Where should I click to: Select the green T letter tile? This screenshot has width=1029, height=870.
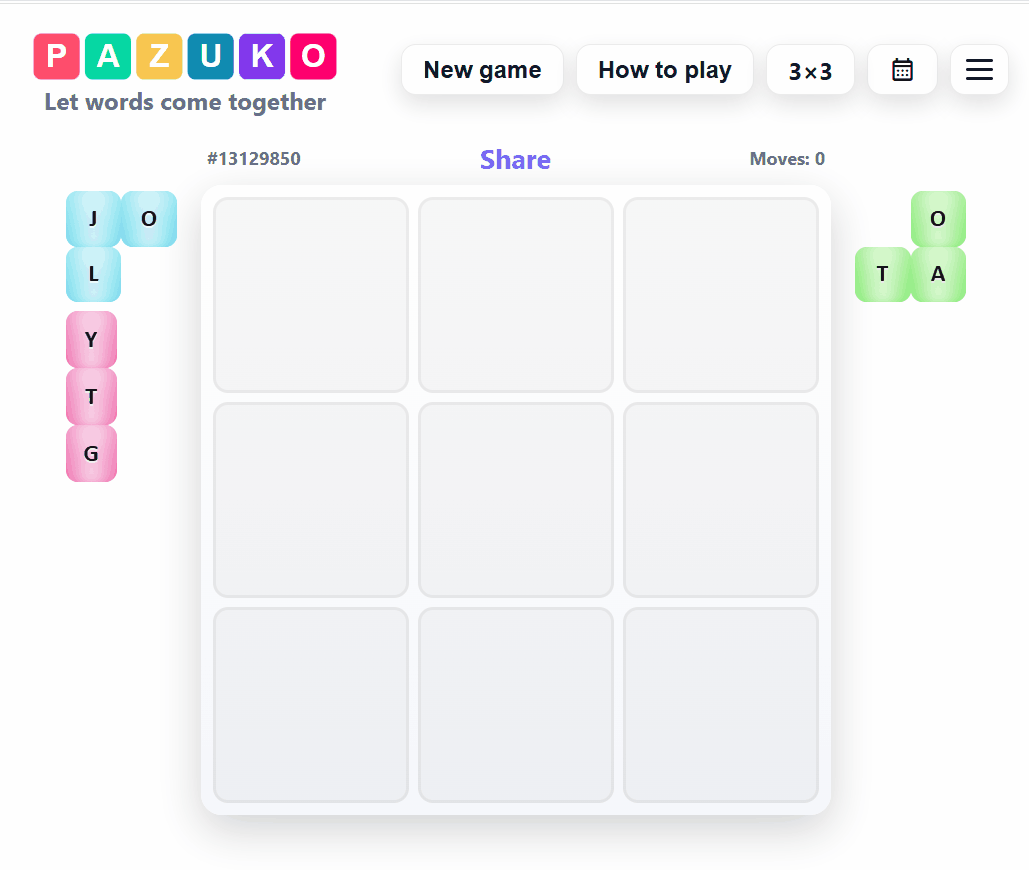point(882,274)
